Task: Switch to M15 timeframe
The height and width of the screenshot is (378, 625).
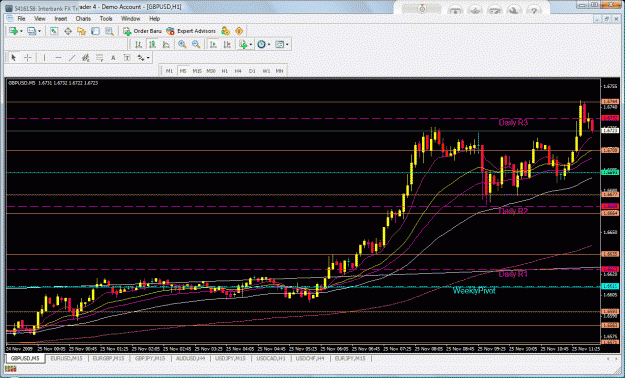Action: tap(197, 71)
